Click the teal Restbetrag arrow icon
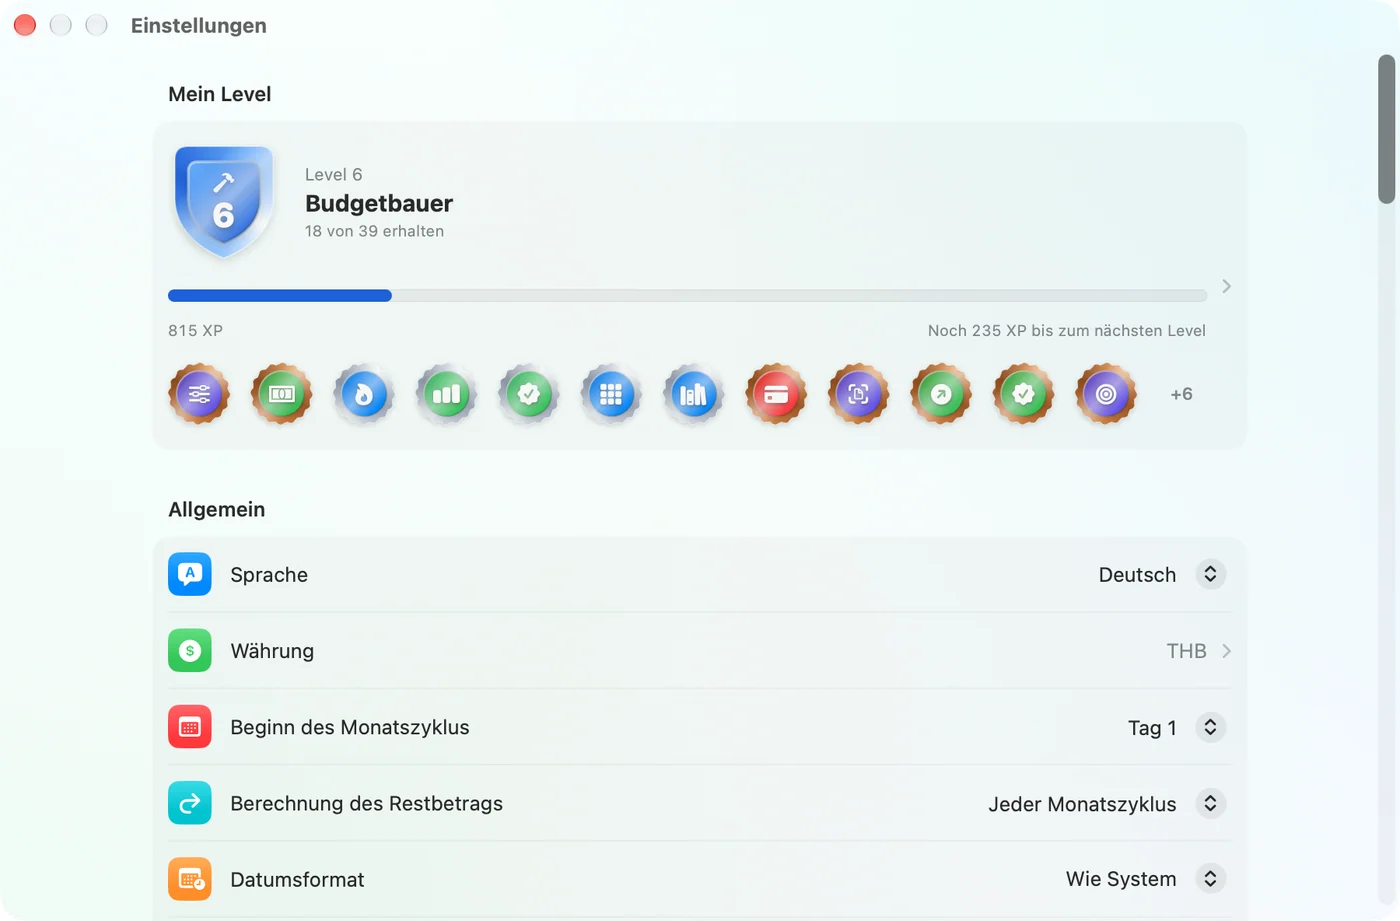This screenshot has height=921, width=1400. 190,803
